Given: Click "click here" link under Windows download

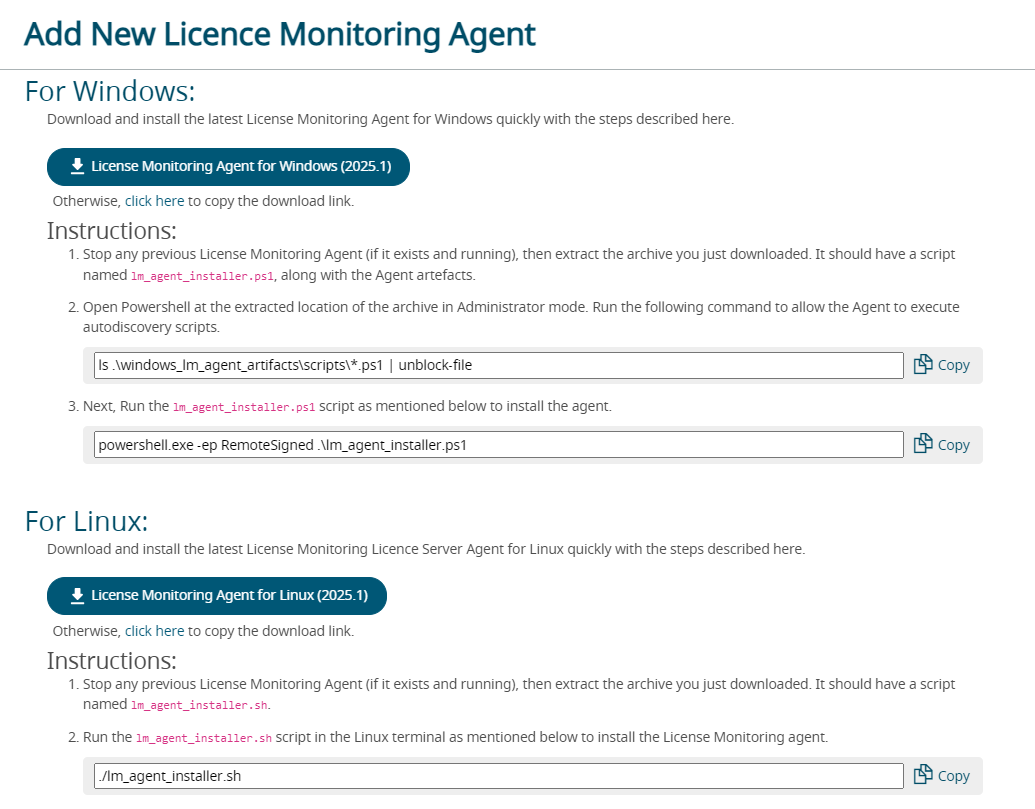Looking at the screenshot, I should (154, 201).
